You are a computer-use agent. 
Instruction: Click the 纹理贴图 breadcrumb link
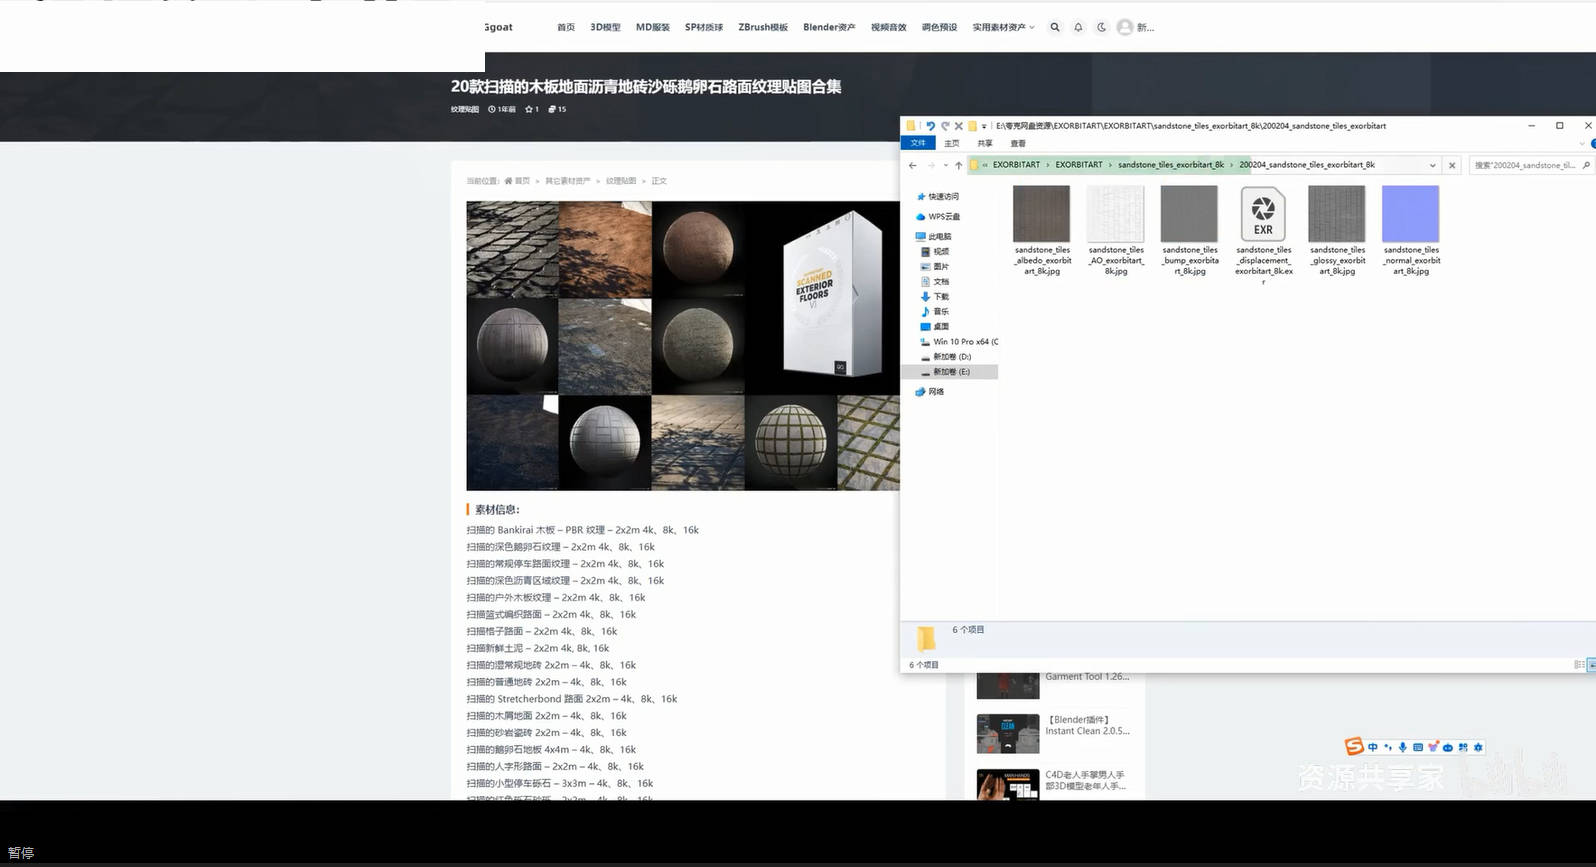click(x=620, y=182)
